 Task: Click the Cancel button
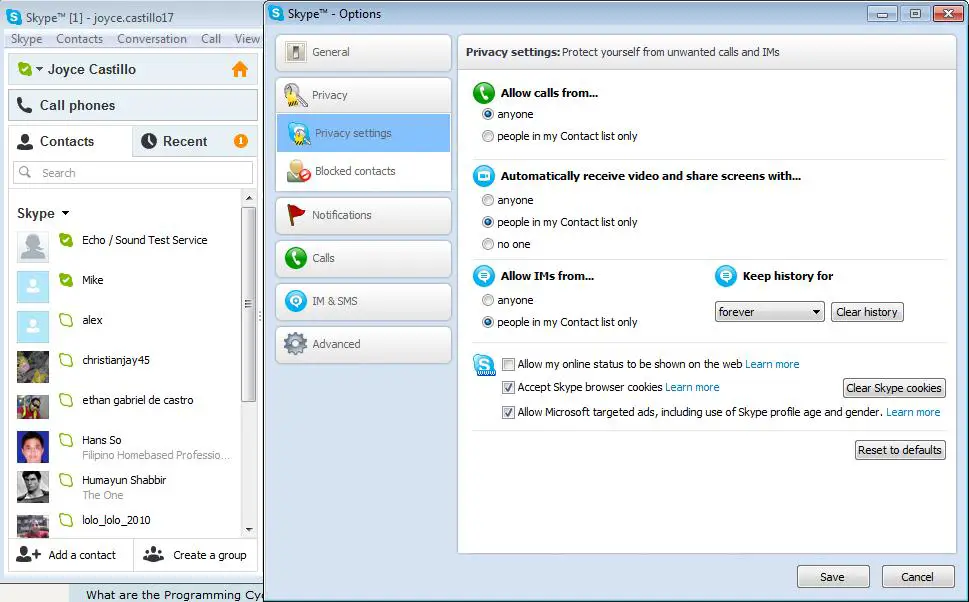[x=918, y=577]
